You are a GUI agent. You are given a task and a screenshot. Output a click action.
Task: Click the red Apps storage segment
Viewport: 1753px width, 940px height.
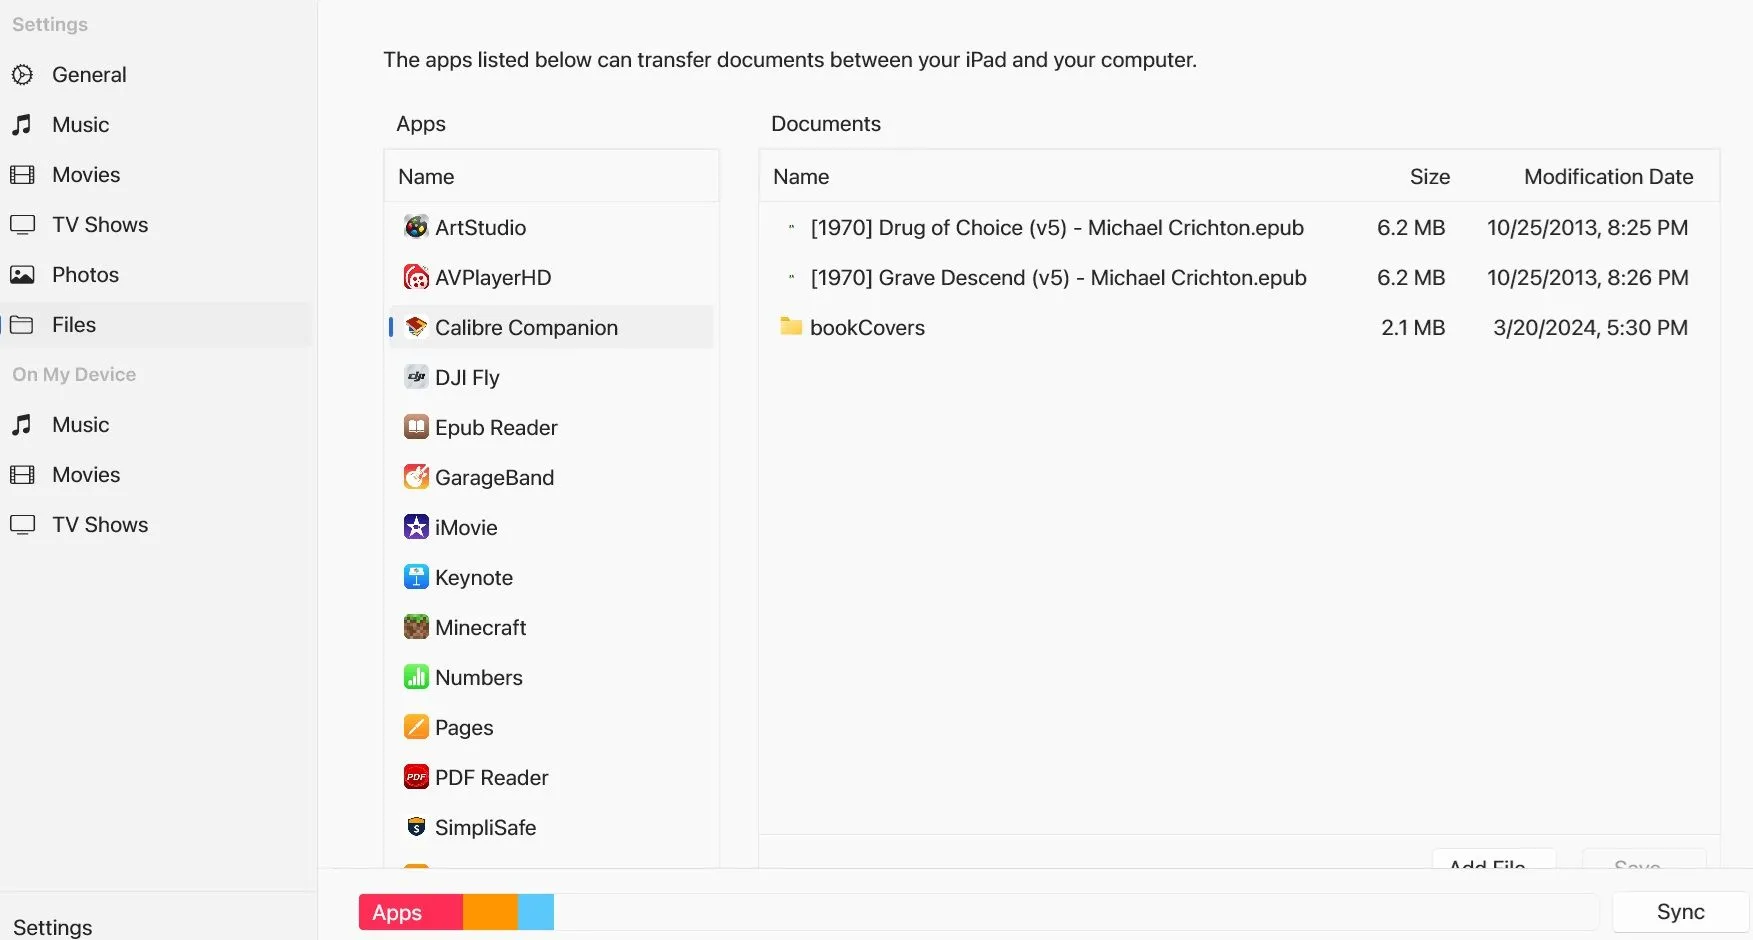pyautogui.click(x=410, y=912)
